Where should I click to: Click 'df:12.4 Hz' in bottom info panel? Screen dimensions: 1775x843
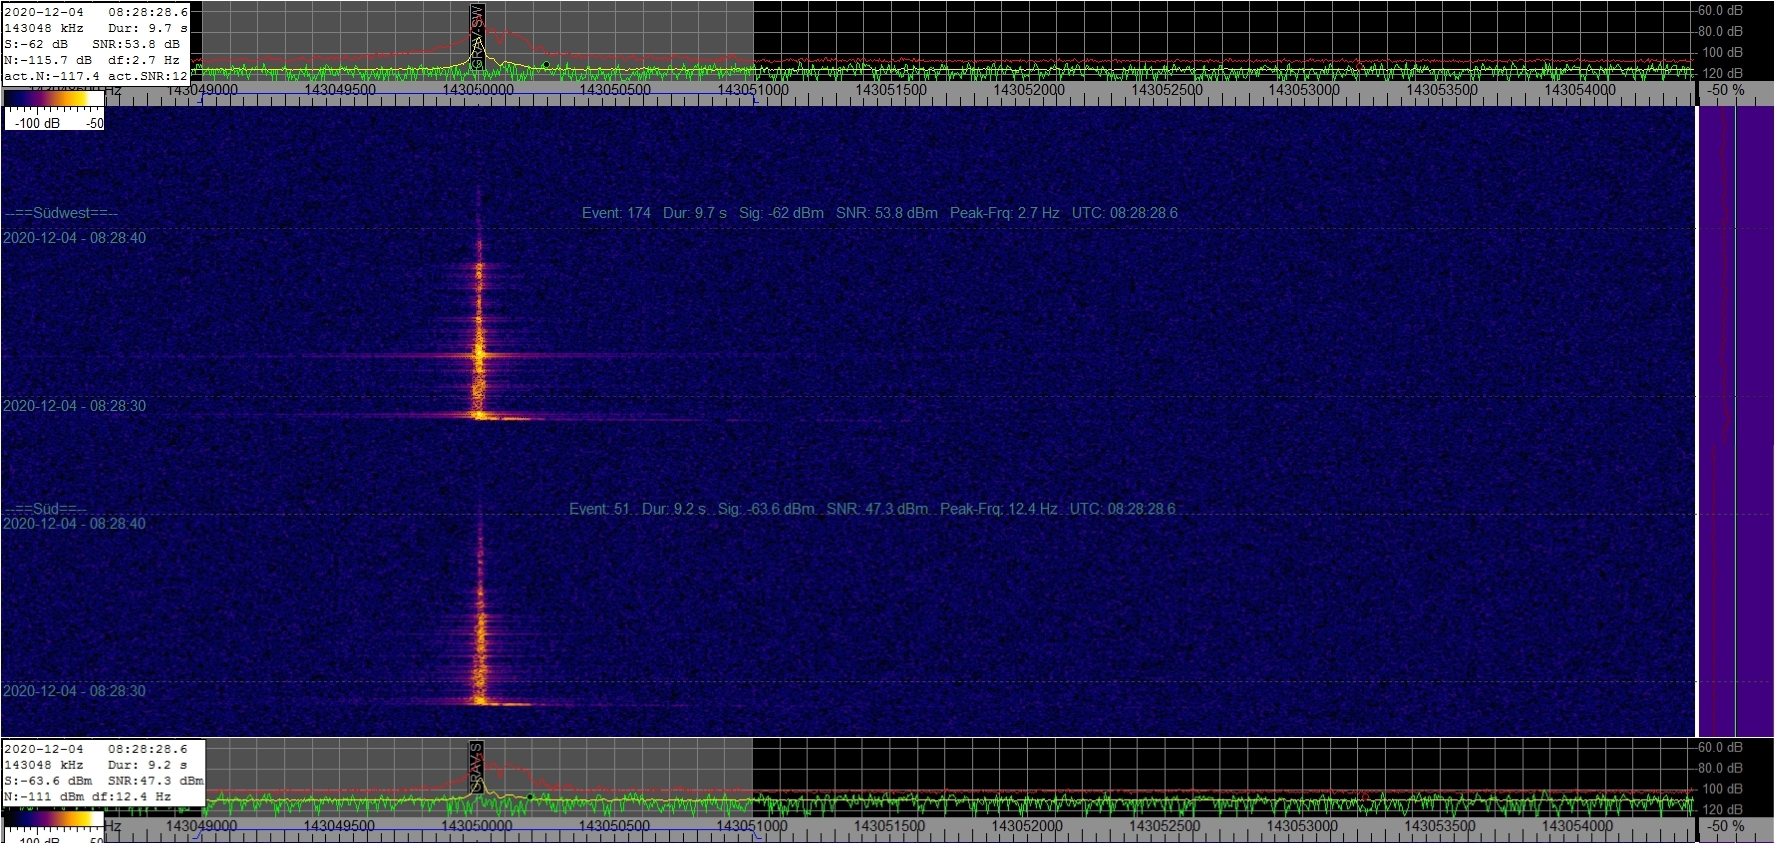point(131,797)
